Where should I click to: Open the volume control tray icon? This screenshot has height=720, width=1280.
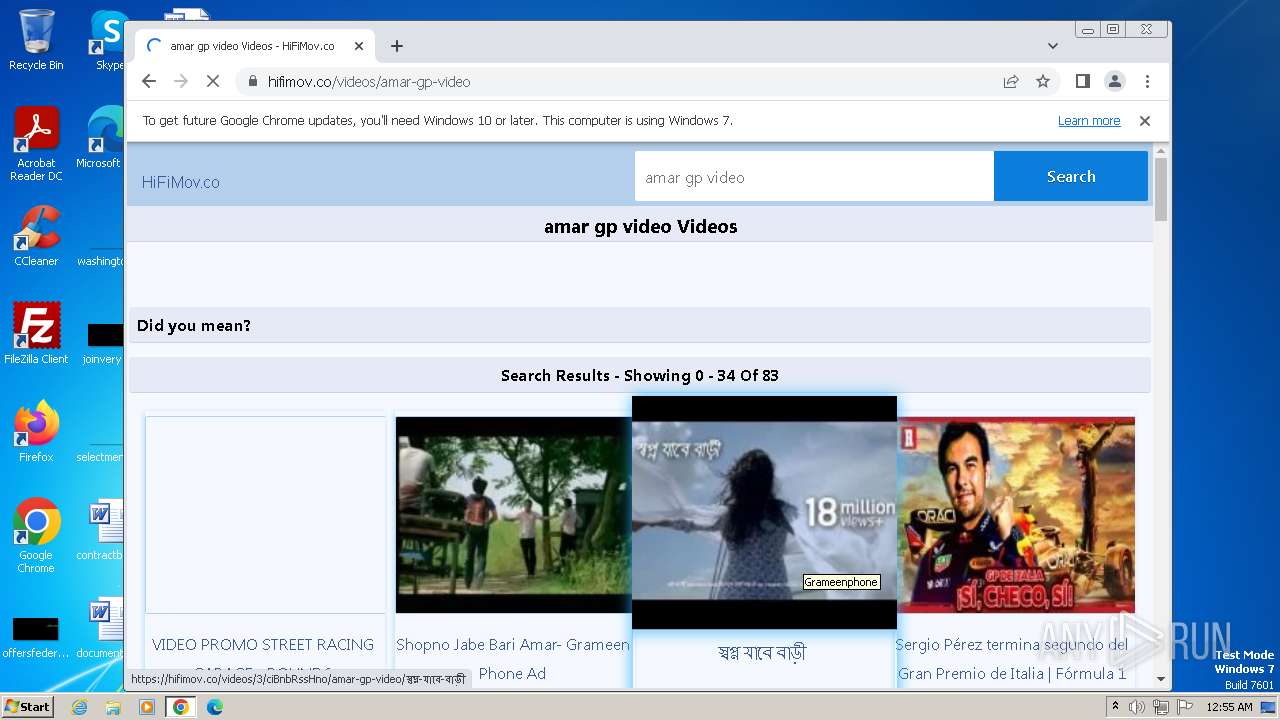(1137, 707)
